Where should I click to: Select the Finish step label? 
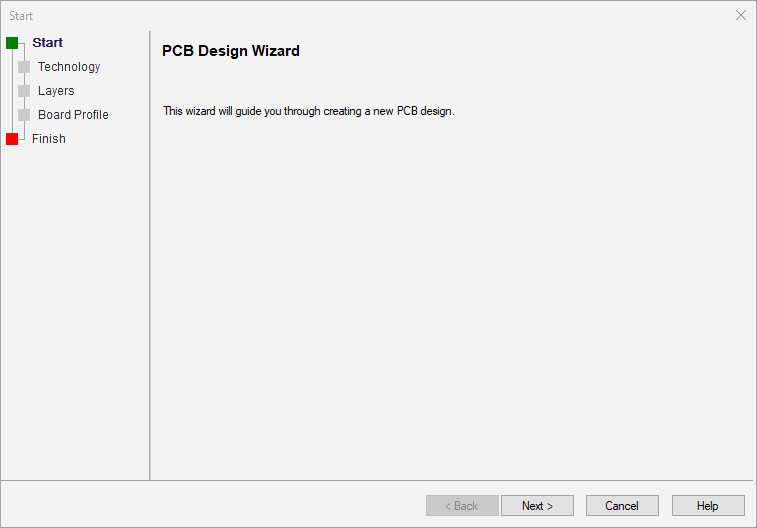(49, 139)
